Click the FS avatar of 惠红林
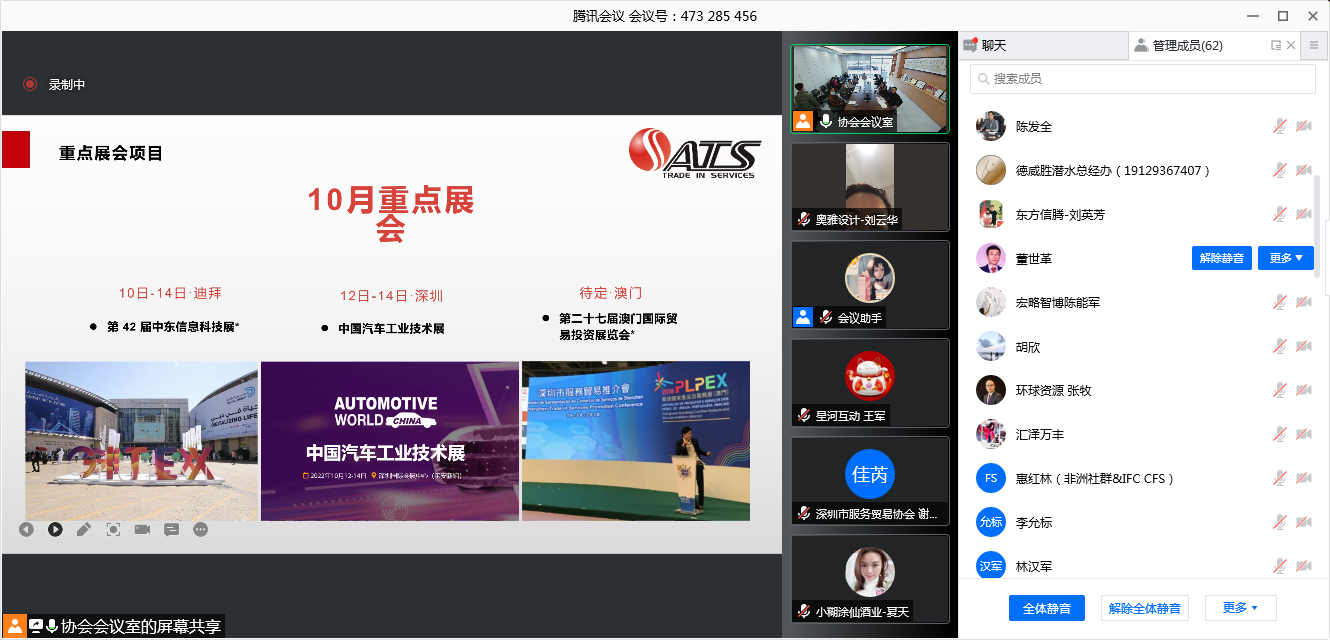1330x640 pixels. [990, 478]
